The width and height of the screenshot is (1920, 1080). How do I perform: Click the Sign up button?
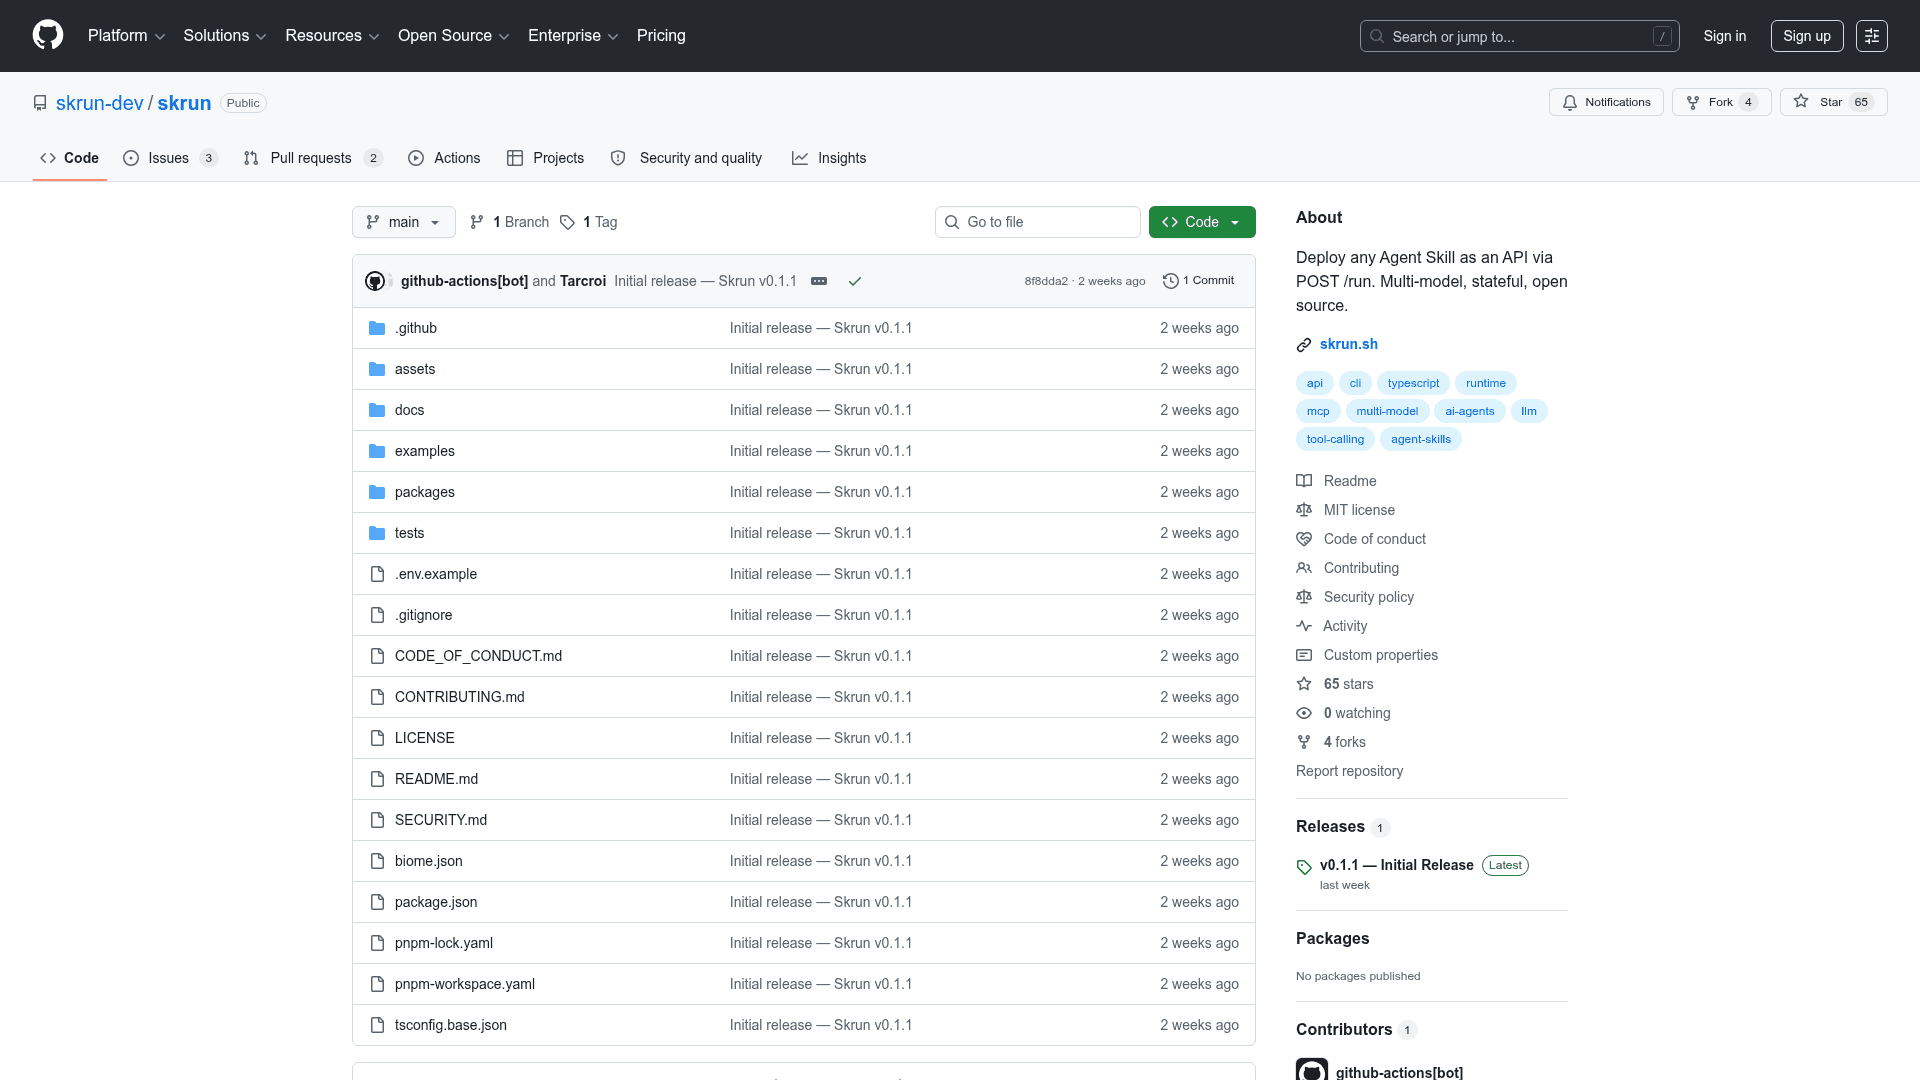tap(1806, 36)
